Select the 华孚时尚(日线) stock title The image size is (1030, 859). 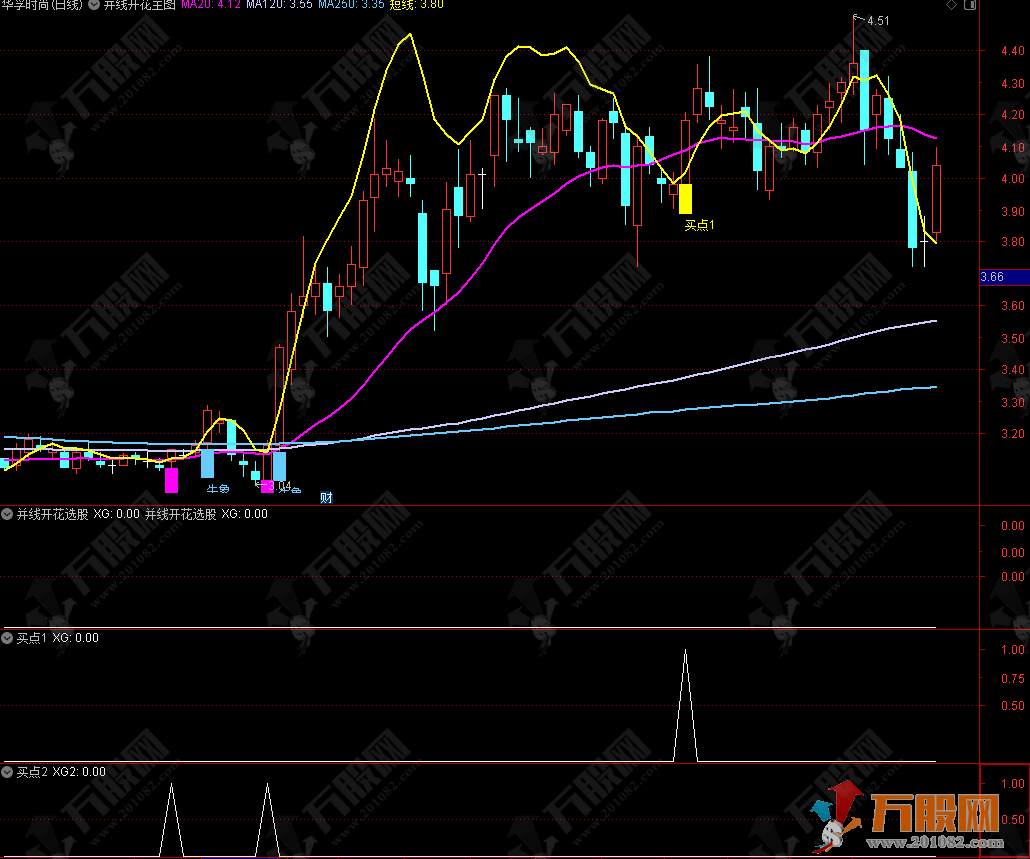click(x=43, y=5)
